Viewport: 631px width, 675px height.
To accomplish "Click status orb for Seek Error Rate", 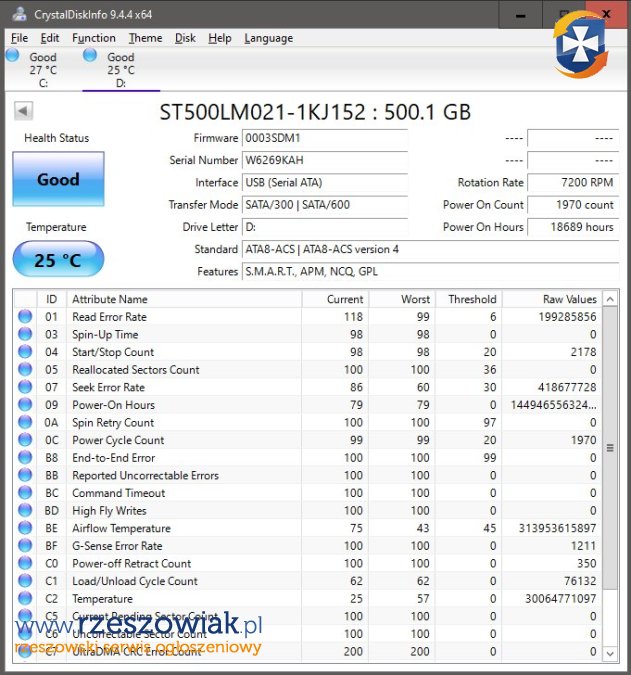I will tap(25, 387).
